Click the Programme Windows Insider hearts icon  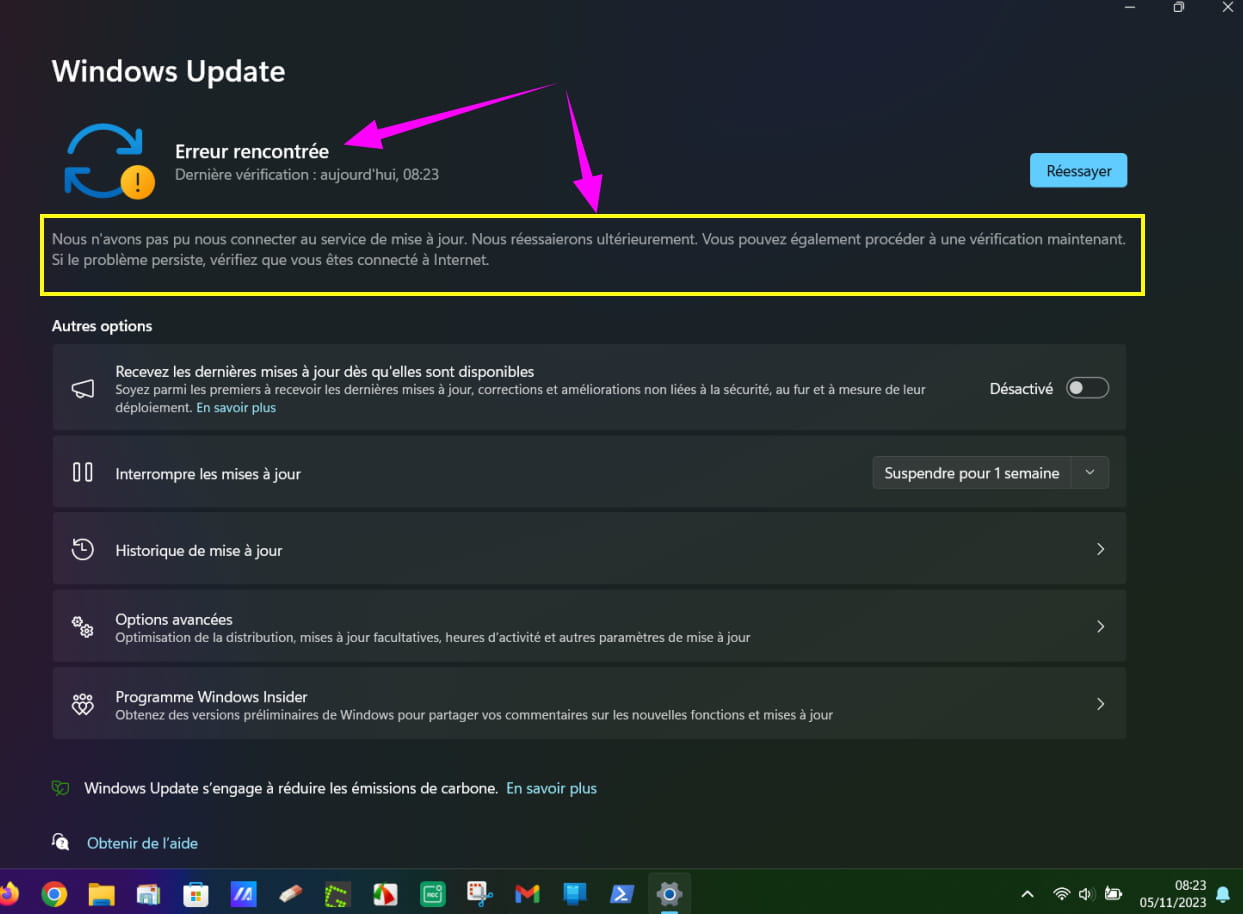(x=83, y=704)
